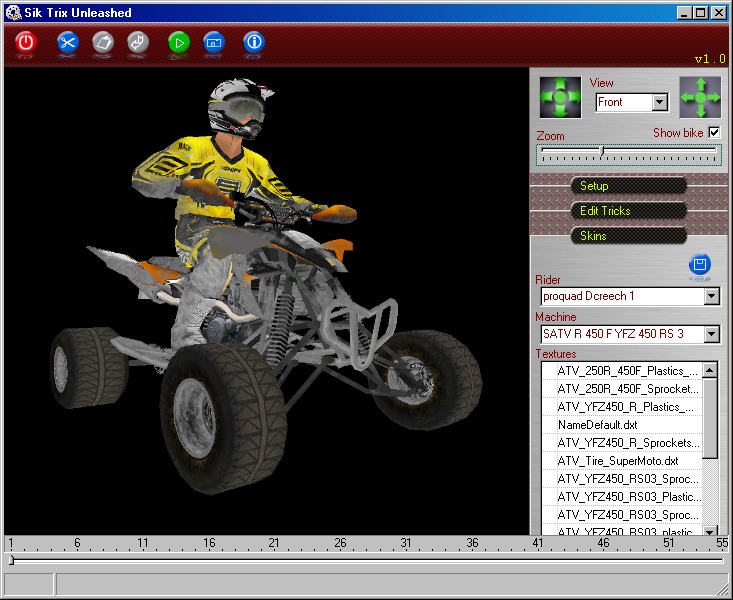The height and width of the screenshot is (600, 733).
Task: Select texture ATV_YFZ450_R_Sprockets
Action: click(623, 443)
